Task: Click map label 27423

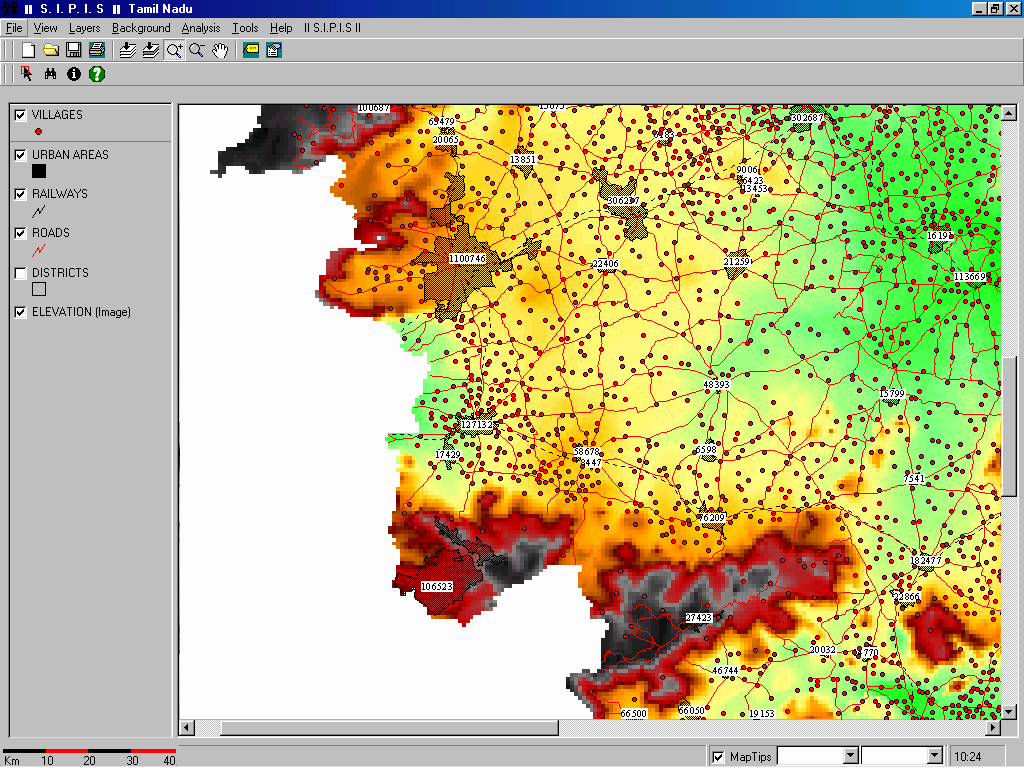Action: click(x=699, y=618)
